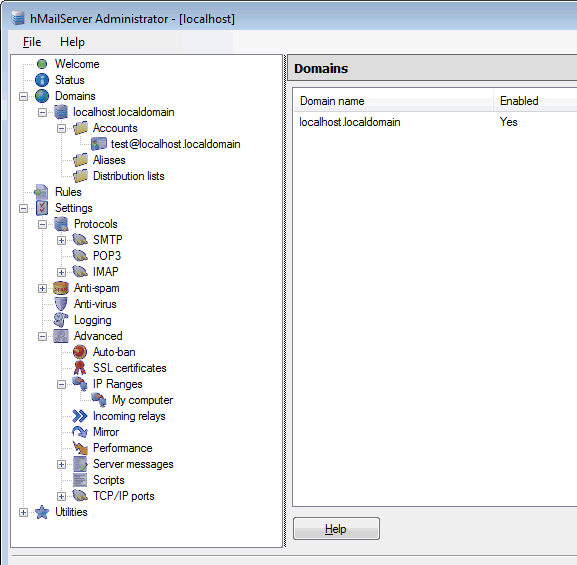Open the File menu
The width and height of the screenshot is (577, 565).
point(32,42)
